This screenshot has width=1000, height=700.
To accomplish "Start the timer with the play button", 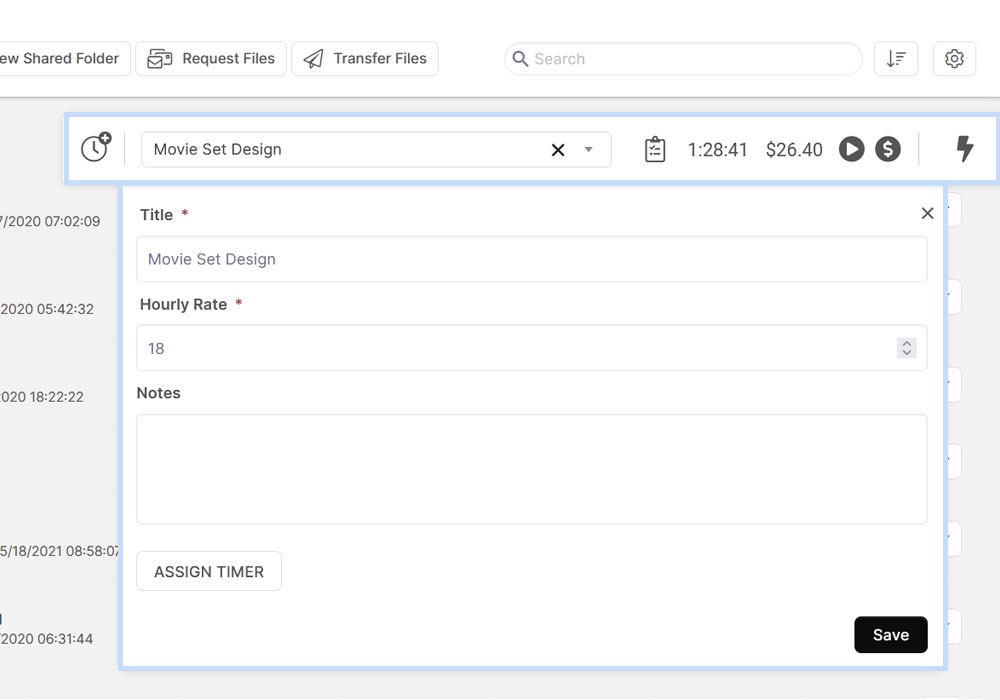I will point(851,149).
